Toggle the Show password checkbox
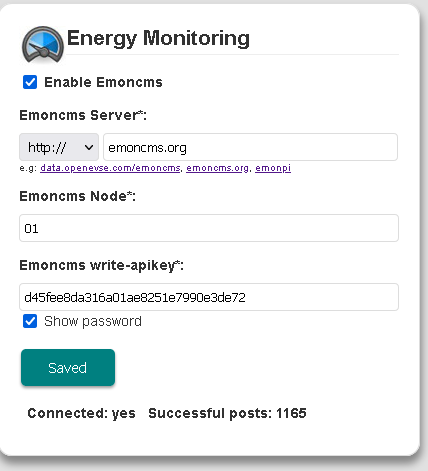This screenshot has height=471, width=428. pos(30,321)
